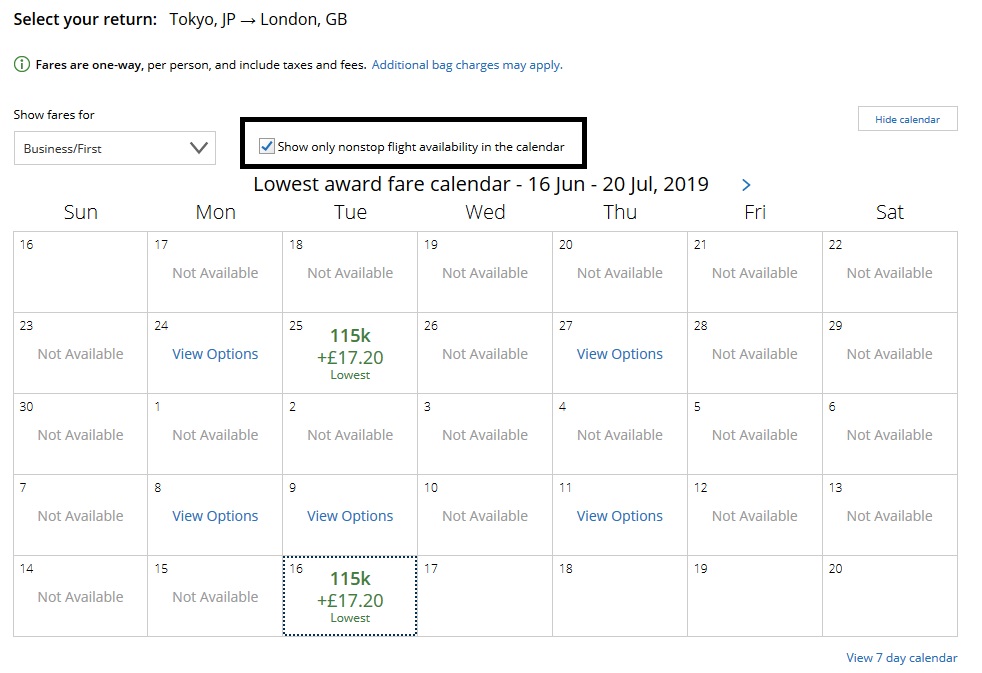Click the green info icon beside fares notice

pyautogui.click(x=22, y=65)
